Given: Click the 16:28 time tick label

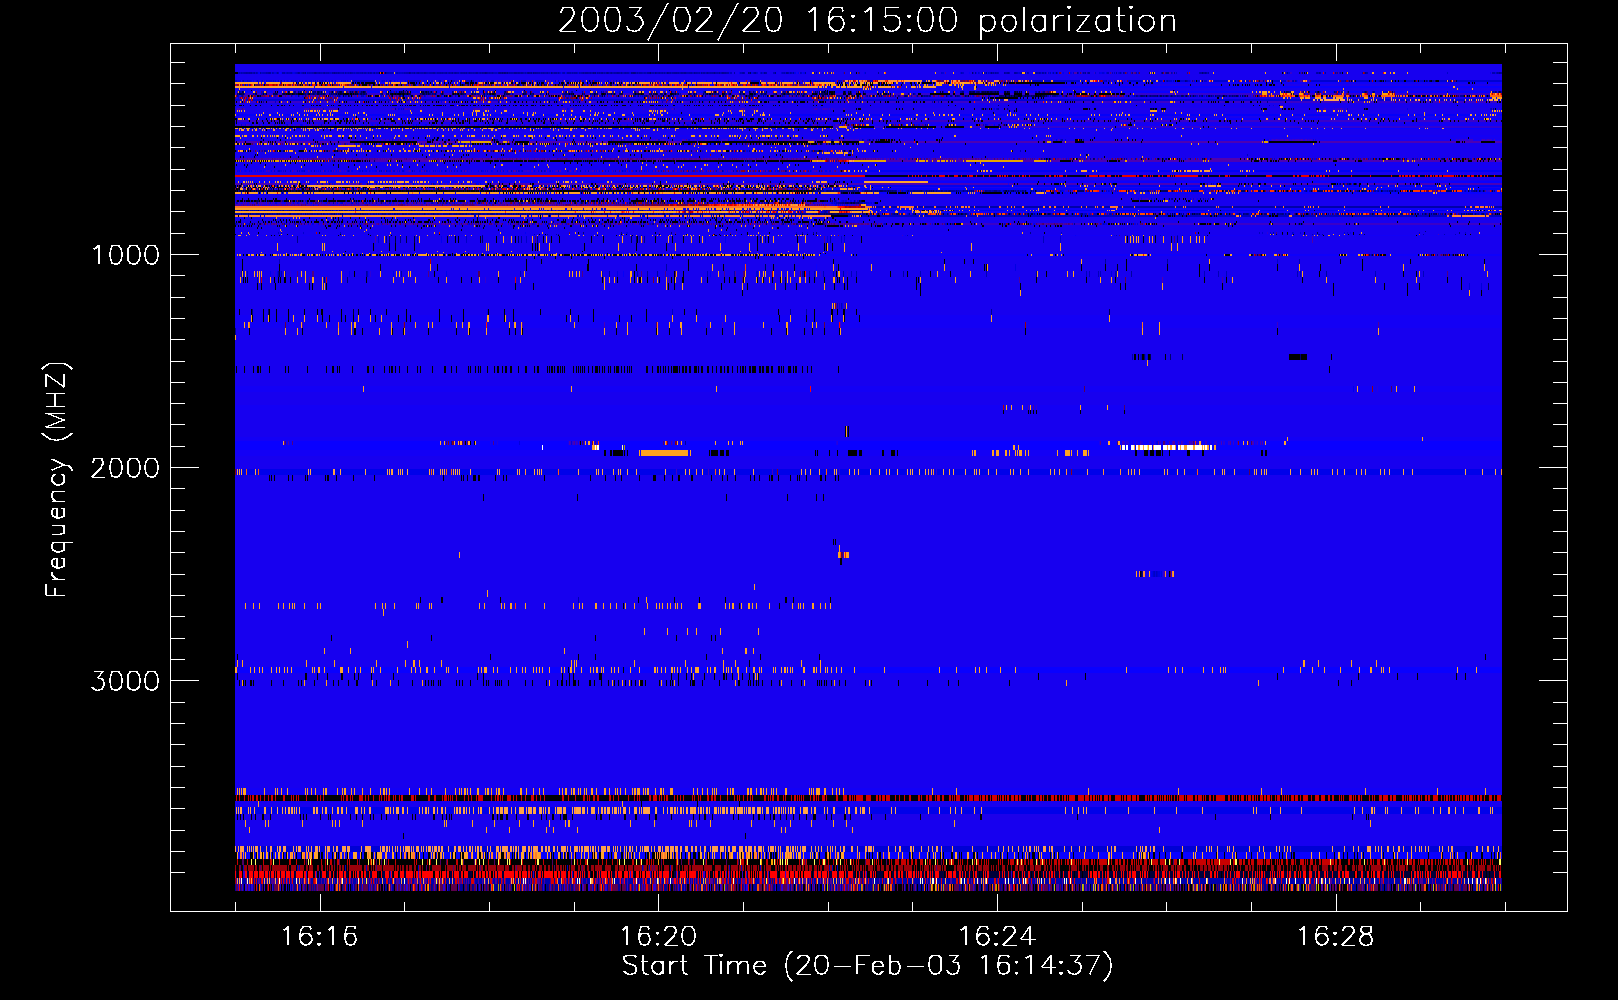Looking at the screenshot, I should point(1336,937).
